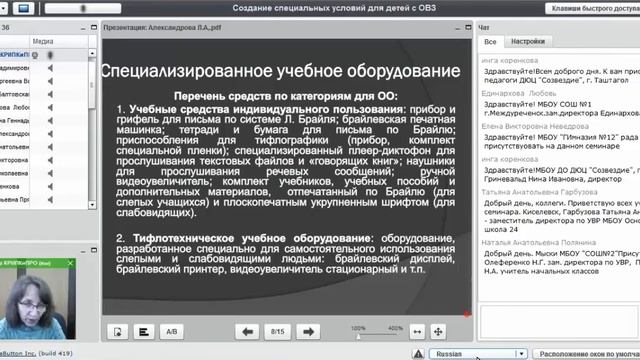This screenshot has height=360, width=640.
Task: Switch to the Все chat tab
Action: tap(490, 42)
